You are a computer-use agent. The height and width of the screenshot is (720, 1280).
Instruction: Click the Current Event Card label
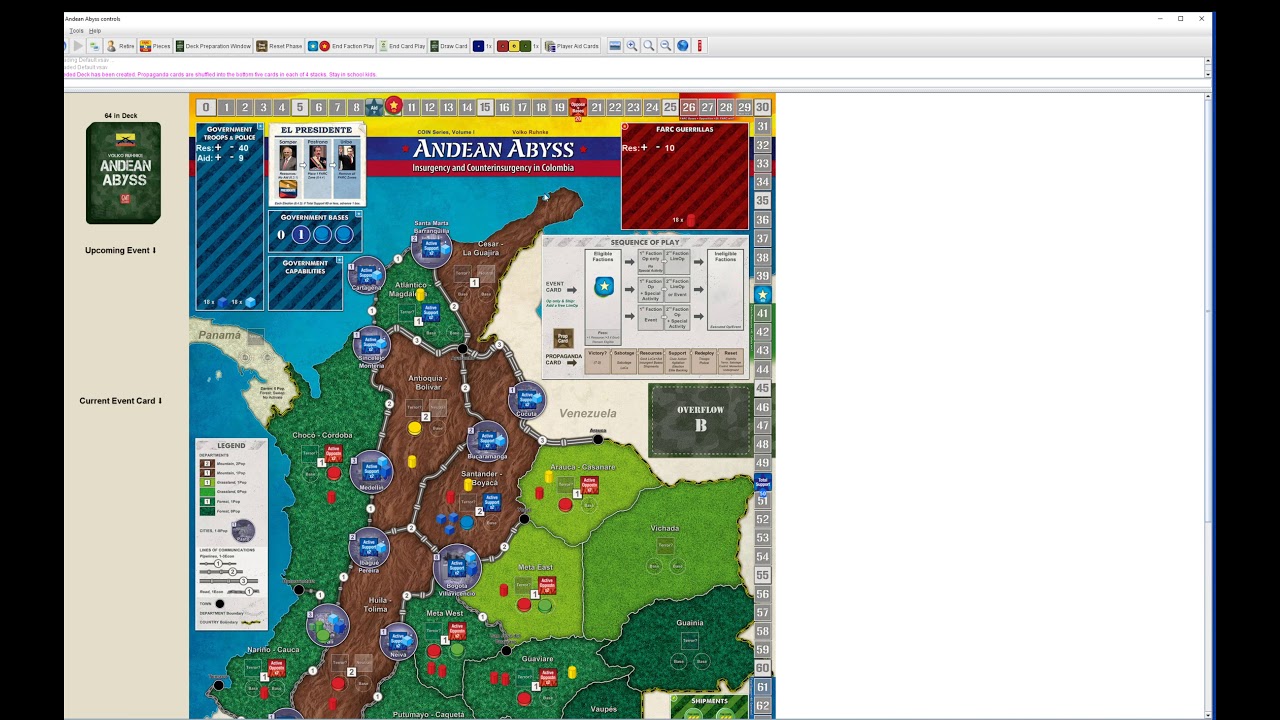point(121,401)
